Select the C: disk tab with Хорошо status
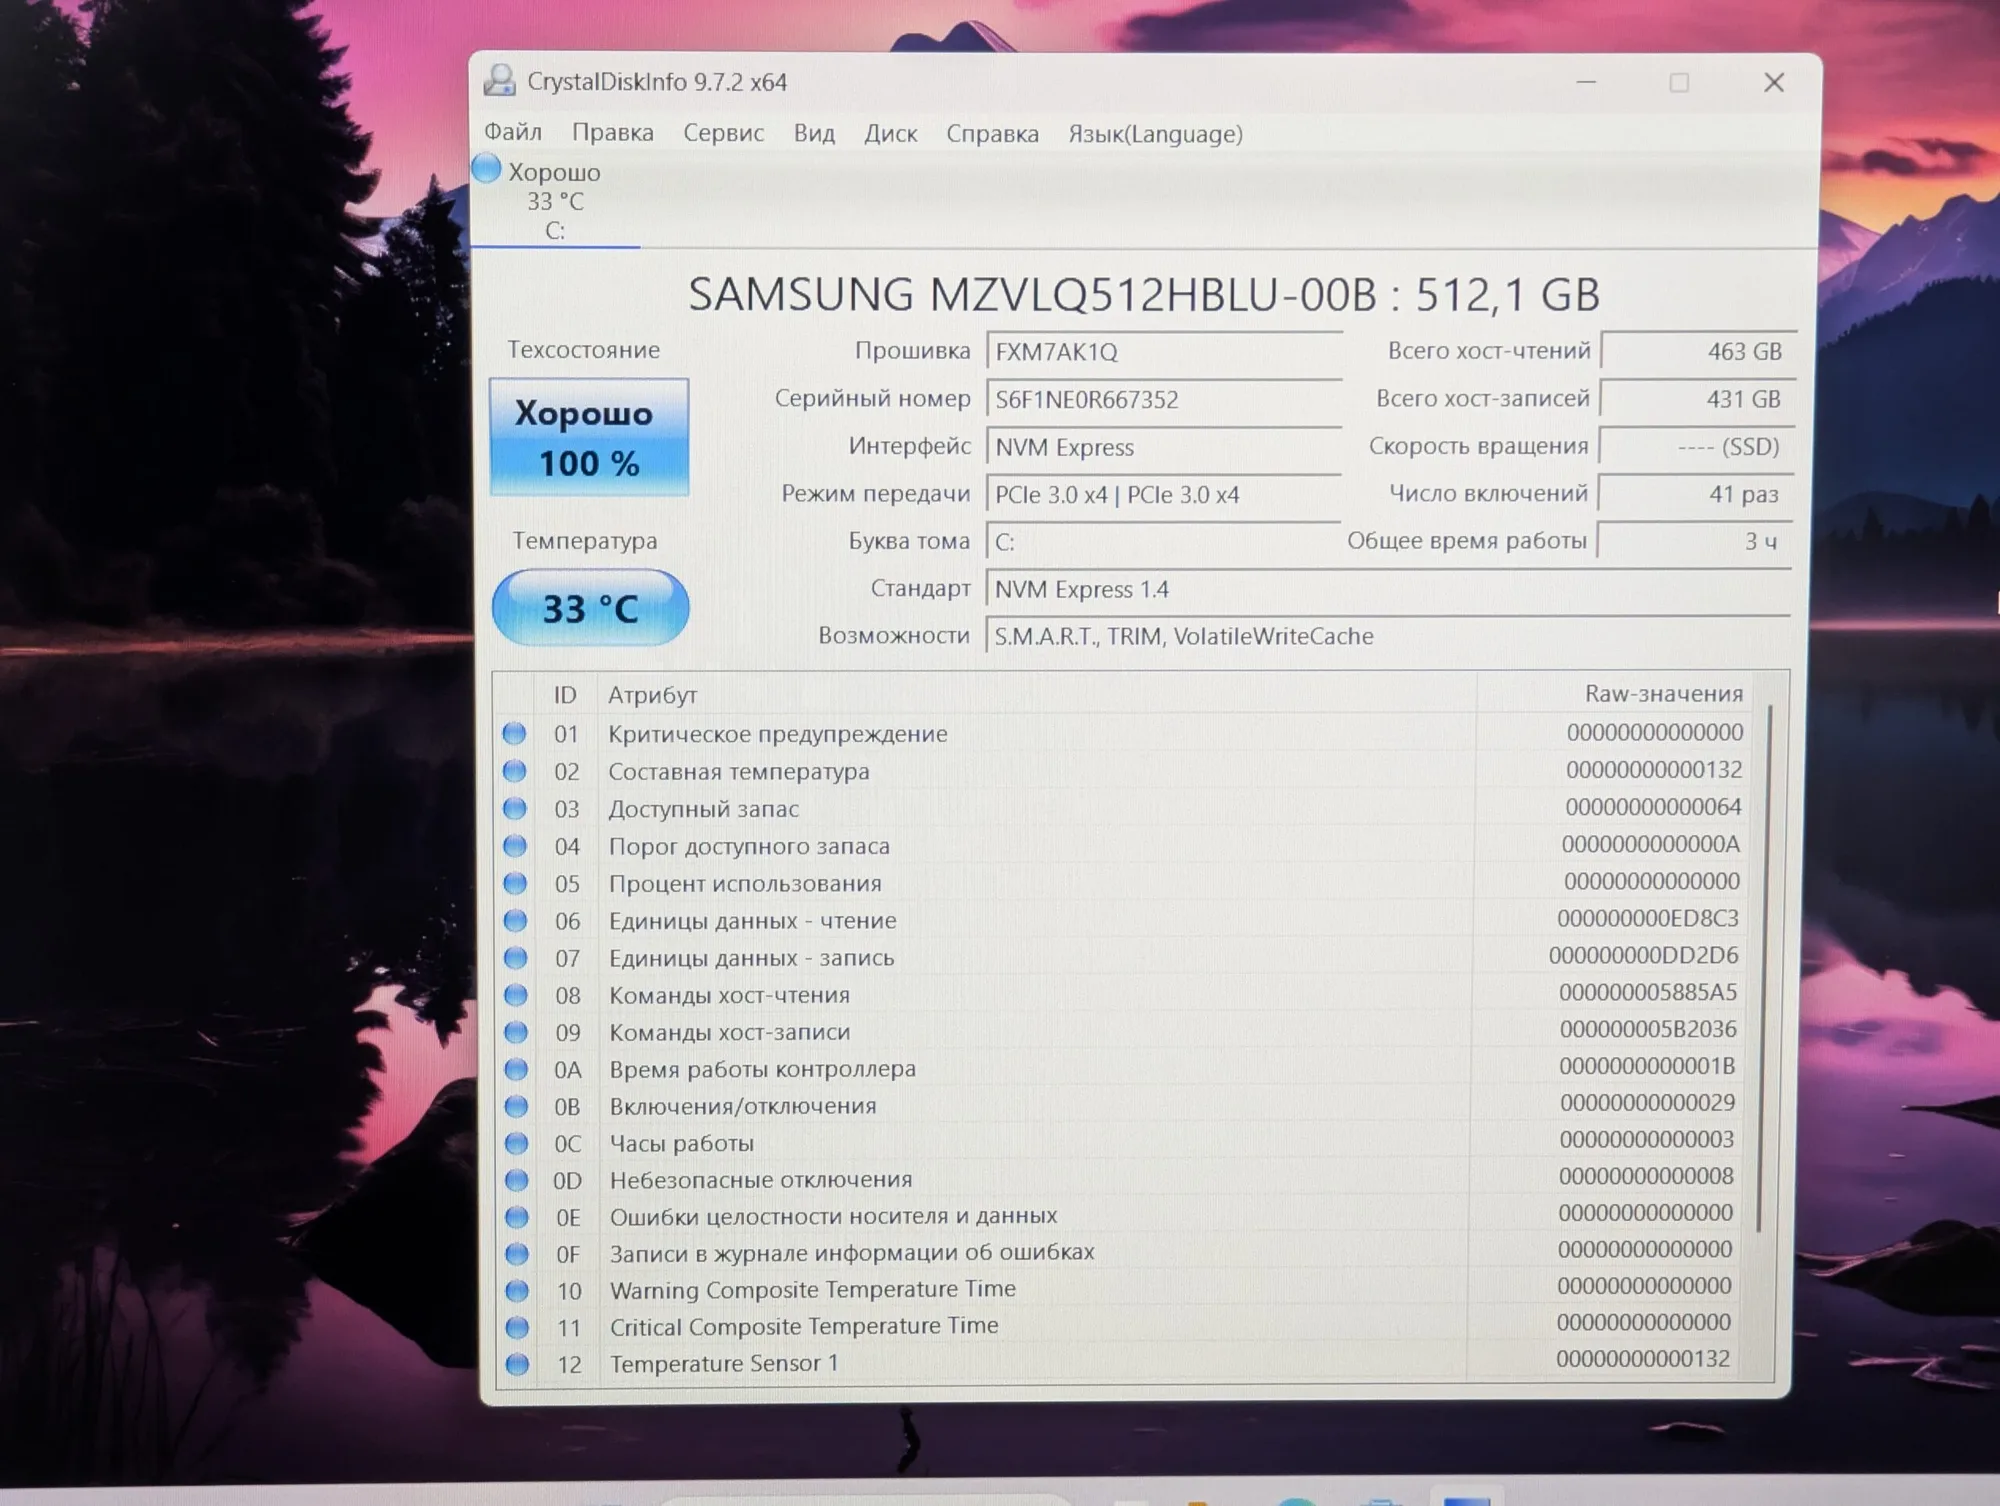The height and width of the screenshot is (1506, 2000). [555, 201]
